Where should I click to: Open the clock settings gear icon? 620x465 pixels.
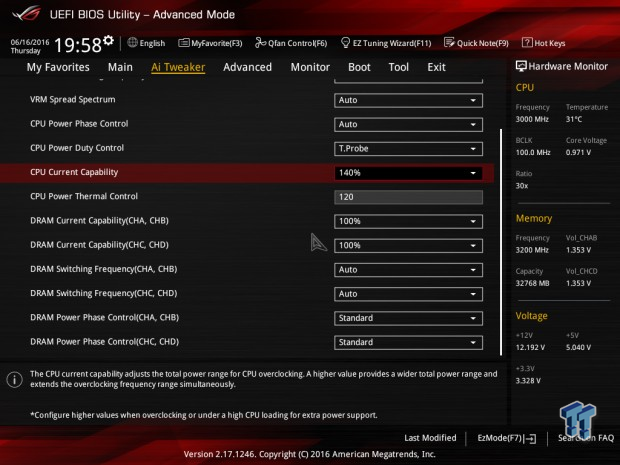click(108, 40)
